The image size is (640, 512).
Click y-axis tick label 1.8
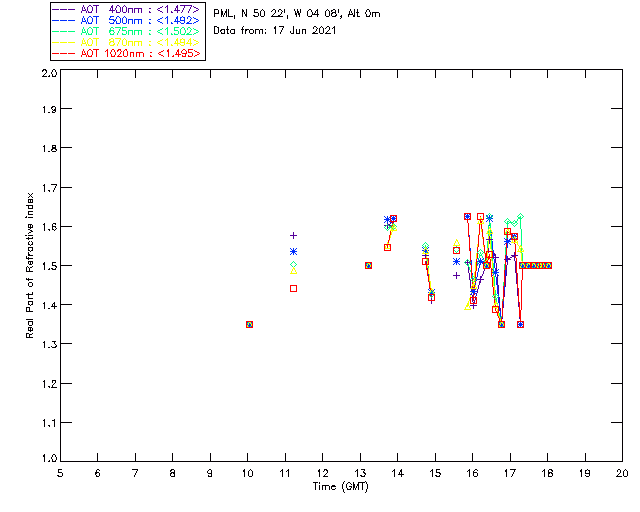pyautogui.click(x=49, y=148)
